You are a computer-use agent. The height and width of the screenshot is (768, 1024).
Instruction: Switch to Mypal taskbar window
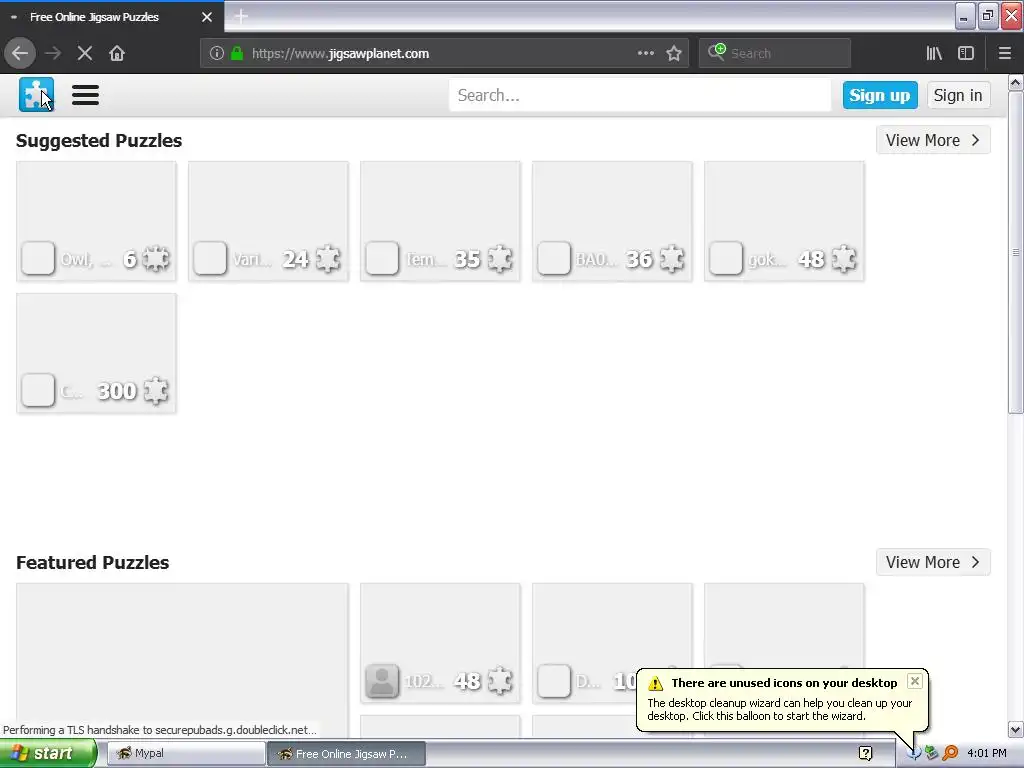coord(185,754)
